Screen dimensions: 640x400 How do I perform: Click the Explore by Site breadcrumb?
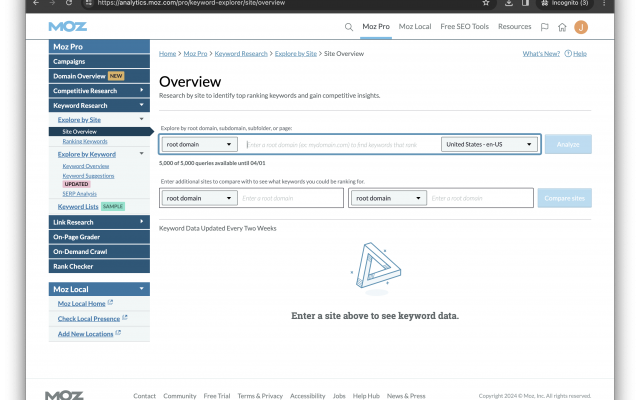click(x=296, y=53)
